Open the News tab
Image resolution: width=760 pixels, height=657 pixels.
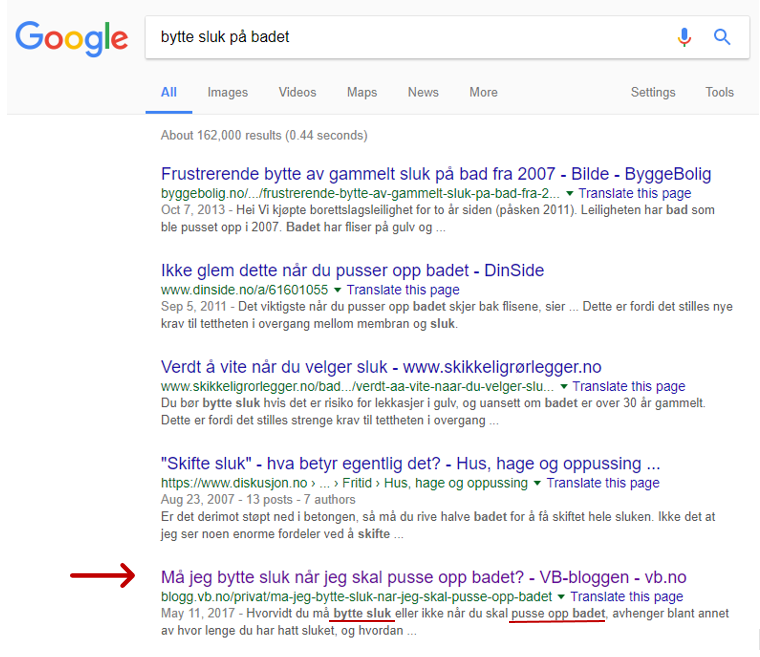click(x=423, y=92)
